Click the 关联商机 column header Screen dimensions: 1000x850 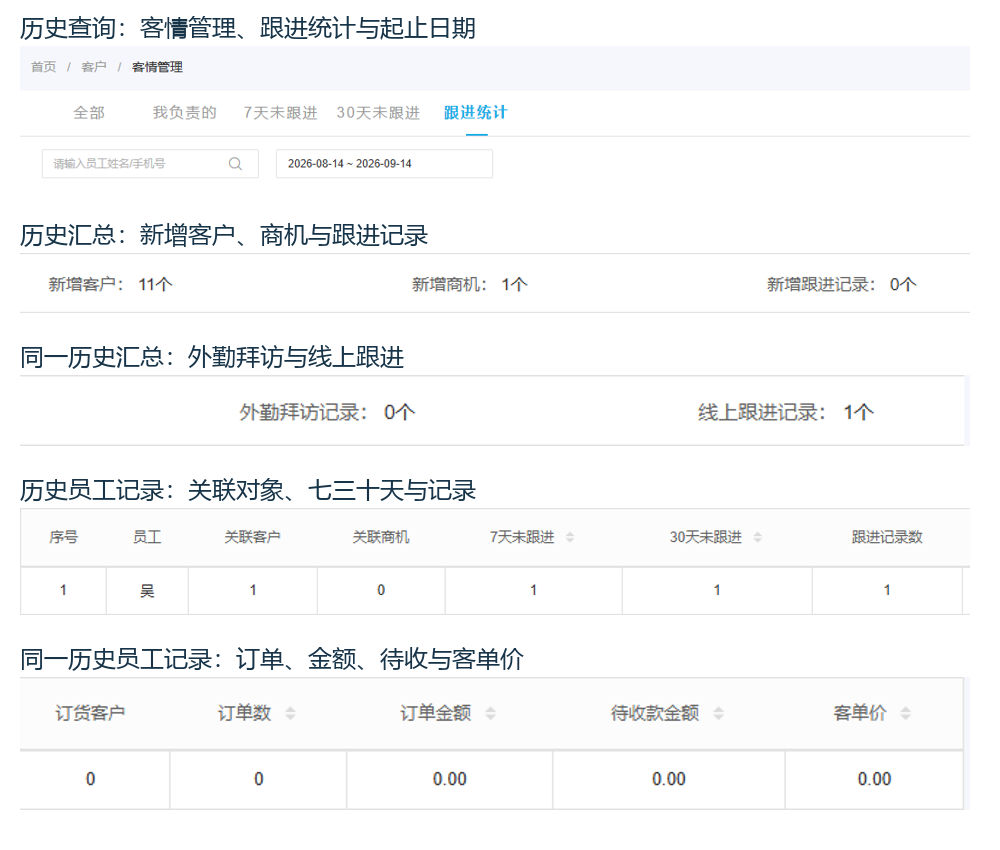coord(381,538)
